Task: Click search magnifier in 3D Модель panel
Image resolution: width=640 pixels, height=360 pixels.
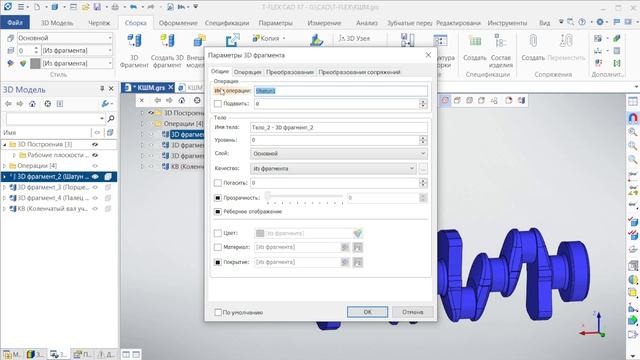Action: 111,118
